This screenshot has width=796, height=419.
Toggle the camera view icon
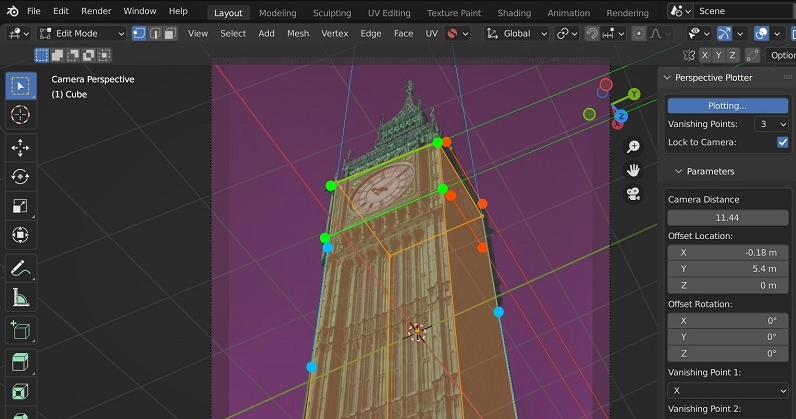tap(633, 194)
